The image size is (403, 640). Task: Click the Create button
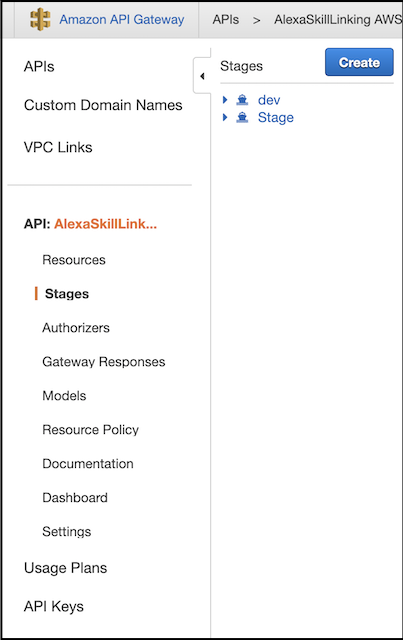click(359, 62)
